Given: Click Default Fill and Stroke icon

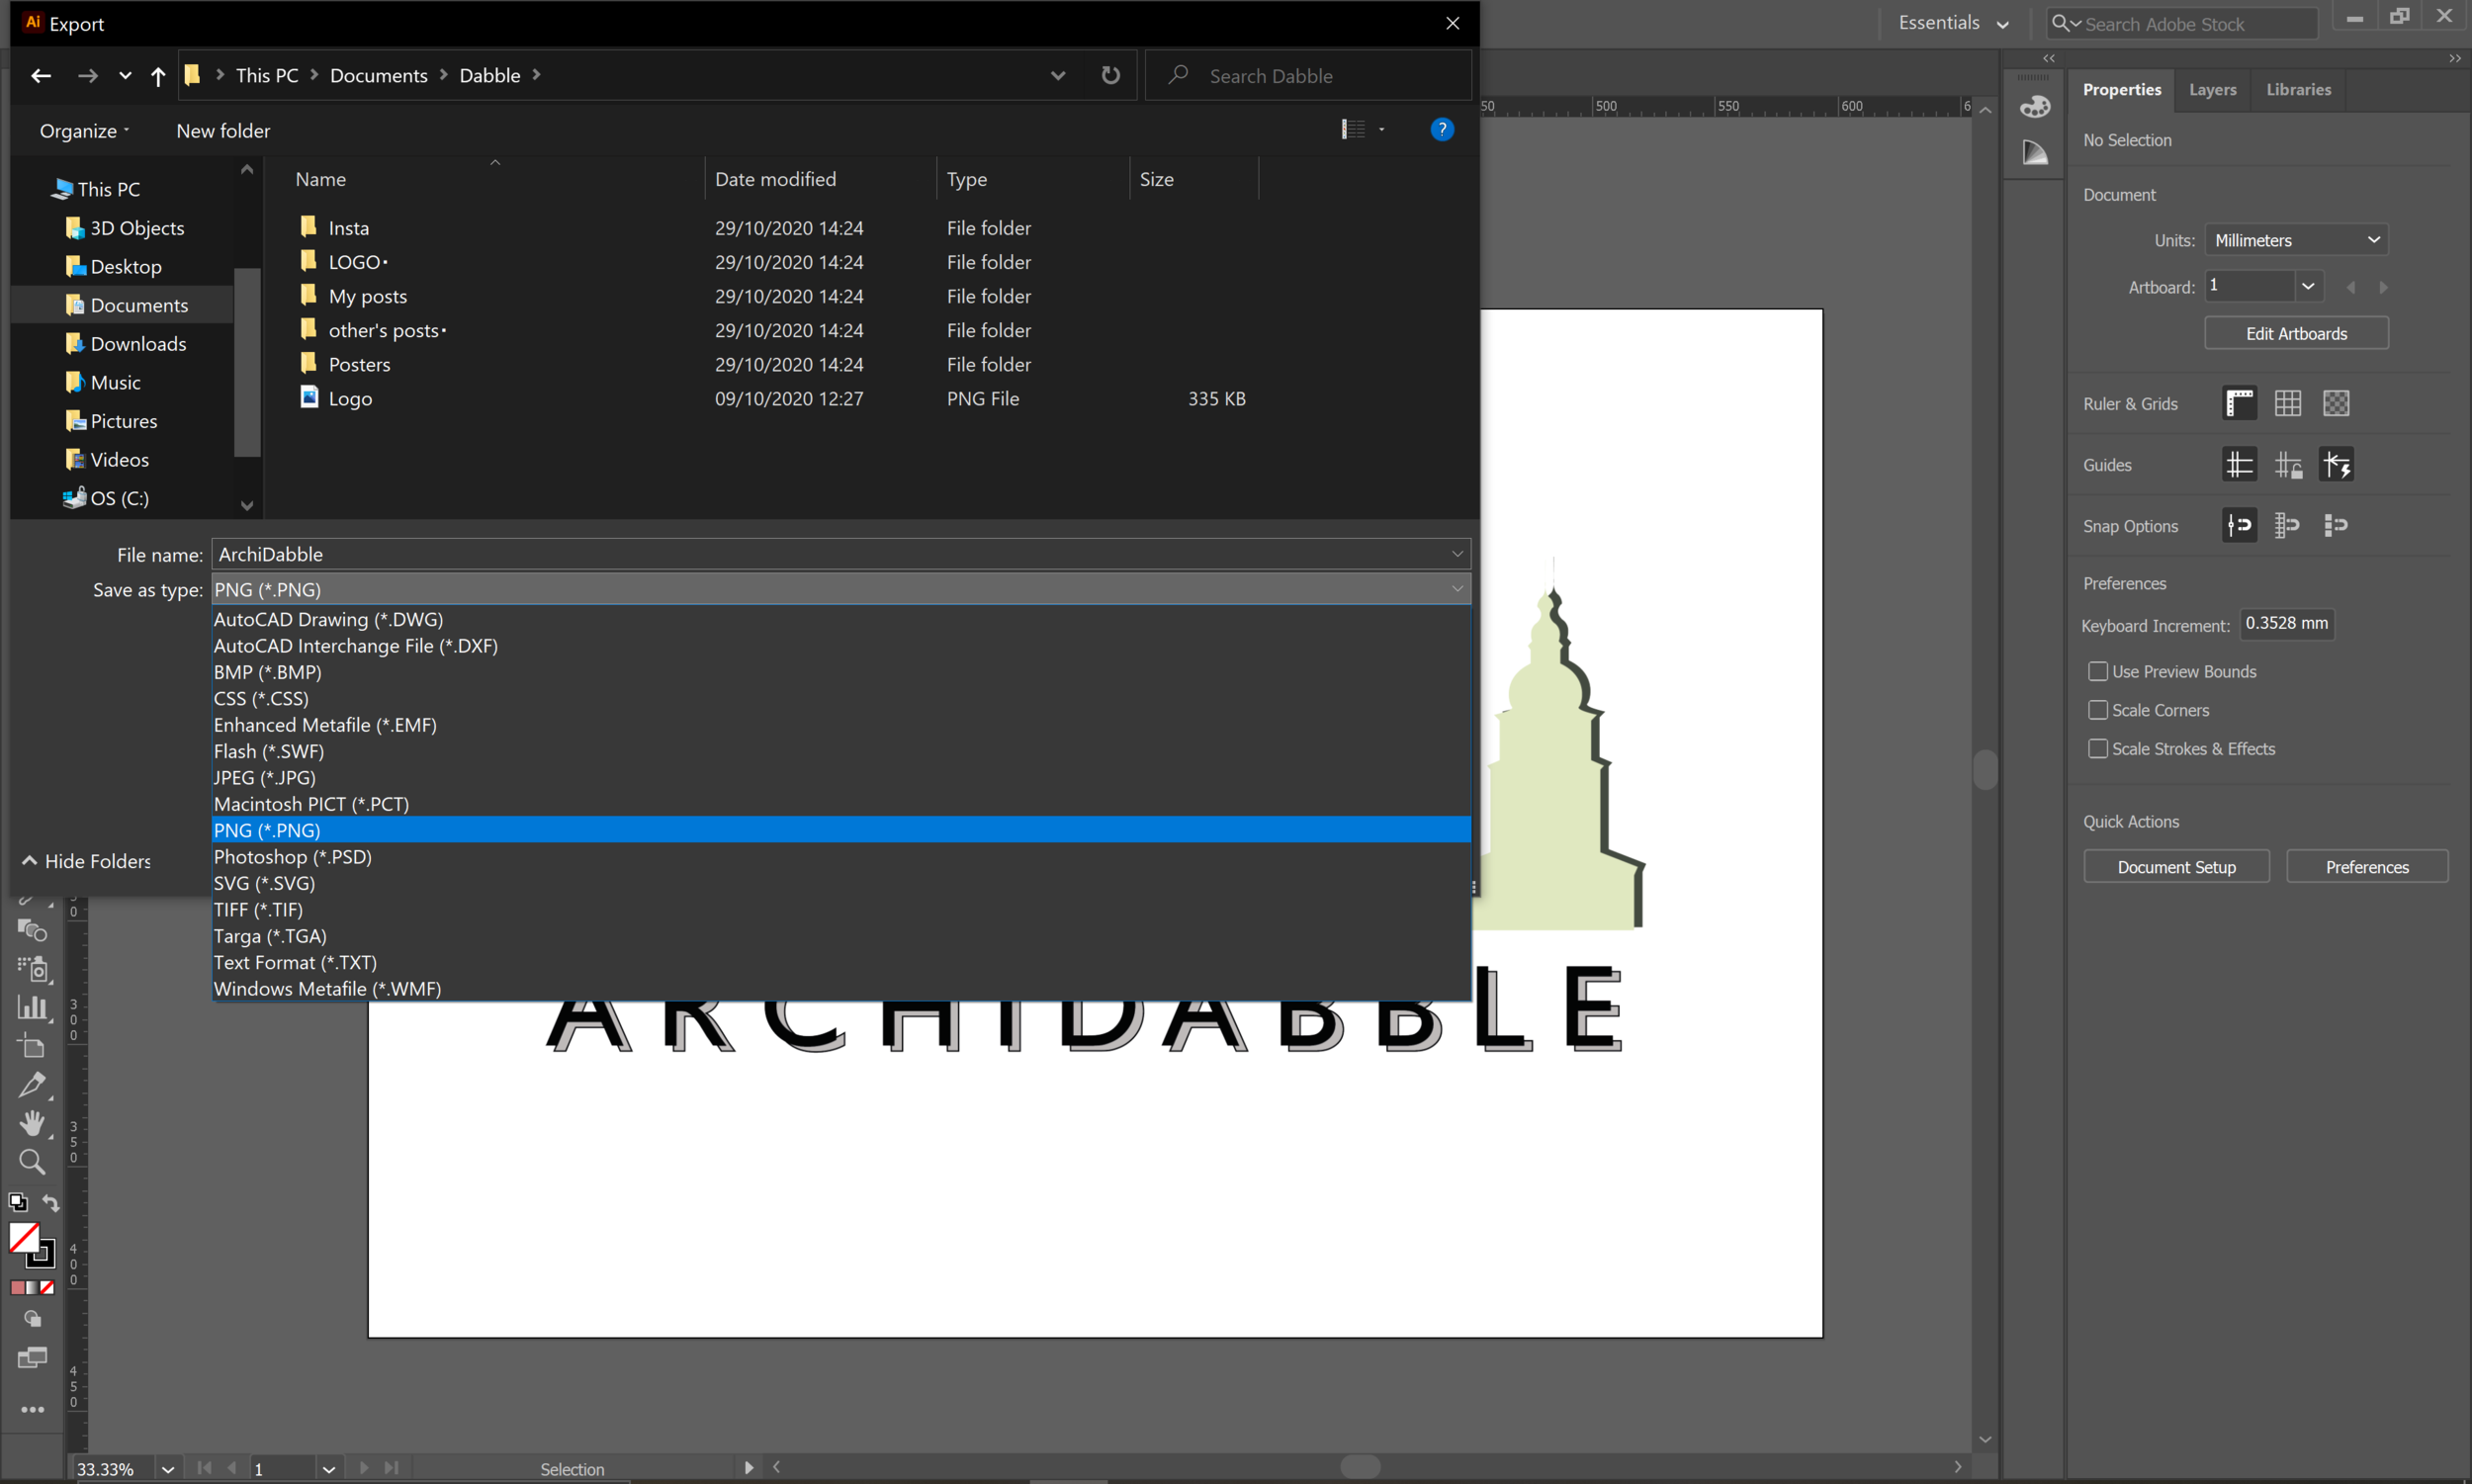Looking at the screenshot, I should click(18, 1202).
